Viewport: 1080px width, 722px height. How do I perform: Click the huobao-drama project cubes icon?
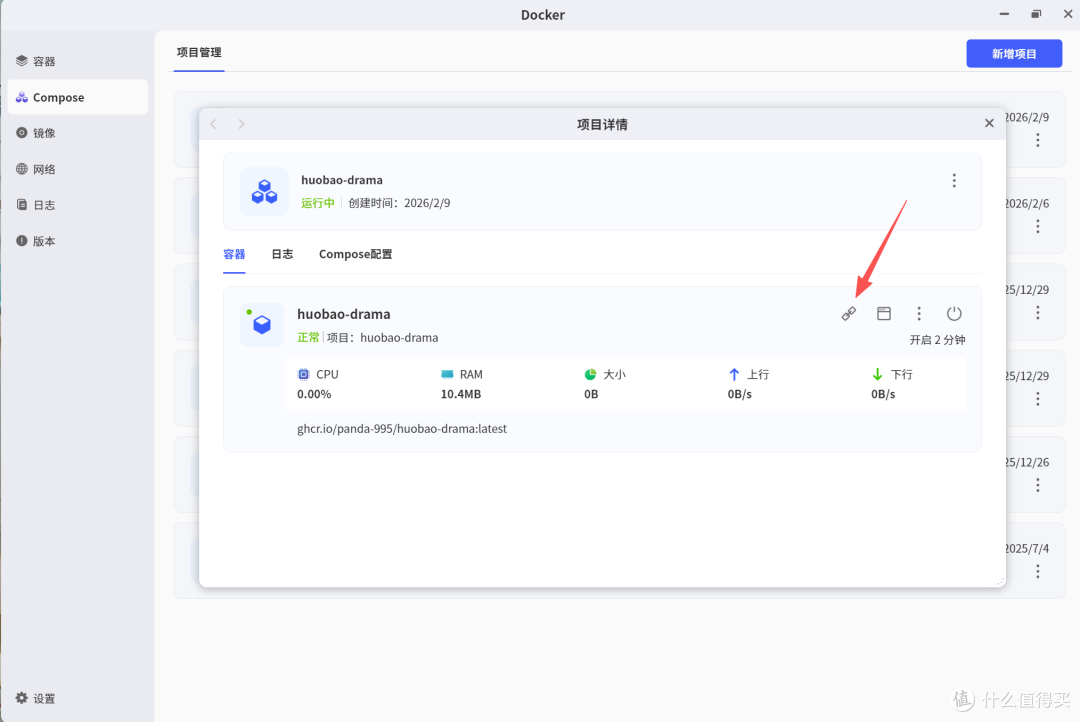coord(264,192)
